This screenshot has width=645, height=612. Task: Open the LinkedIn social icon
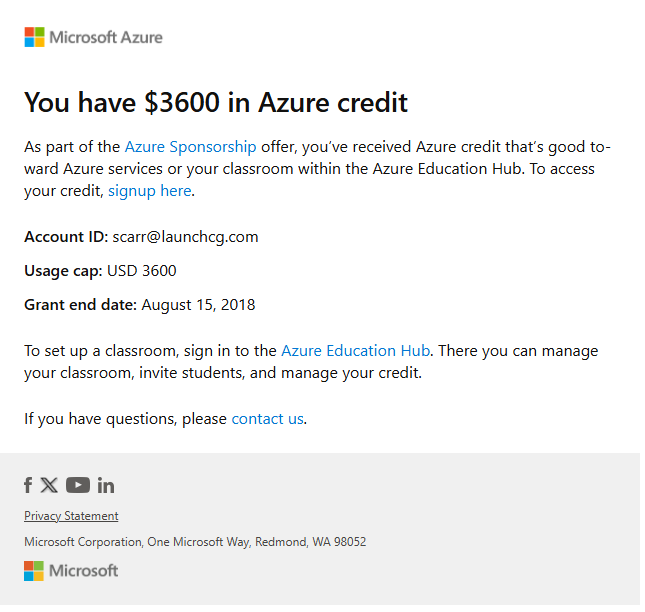pyautogui.click(x=106, y=485)
